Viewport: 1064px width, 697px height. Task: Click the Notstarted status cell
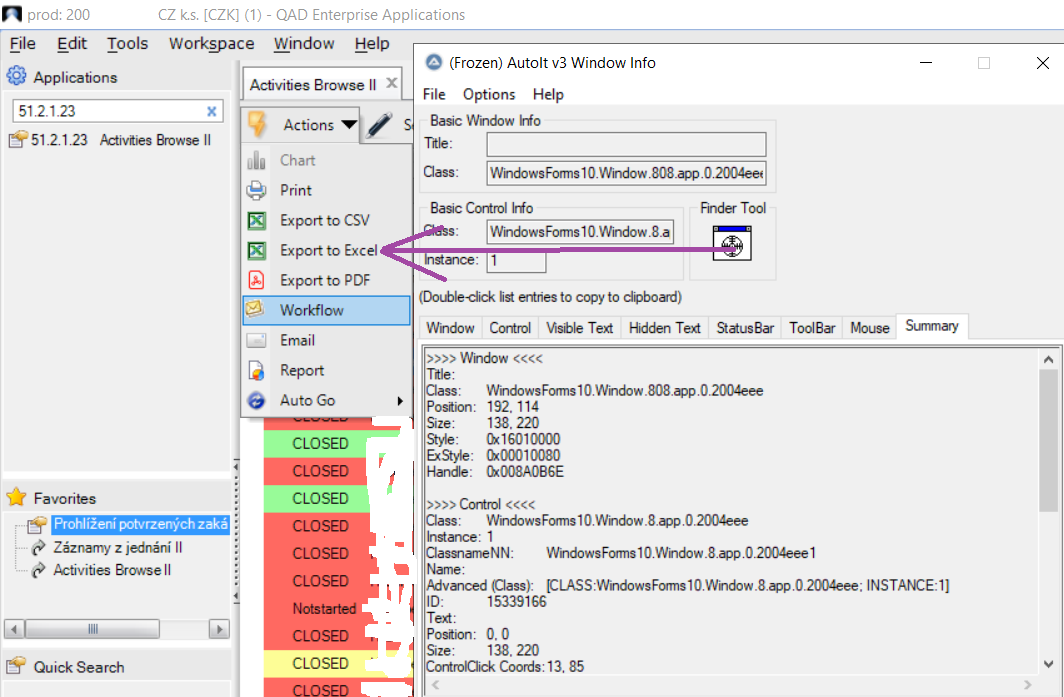pyautogui.click(x=324, y=609)
